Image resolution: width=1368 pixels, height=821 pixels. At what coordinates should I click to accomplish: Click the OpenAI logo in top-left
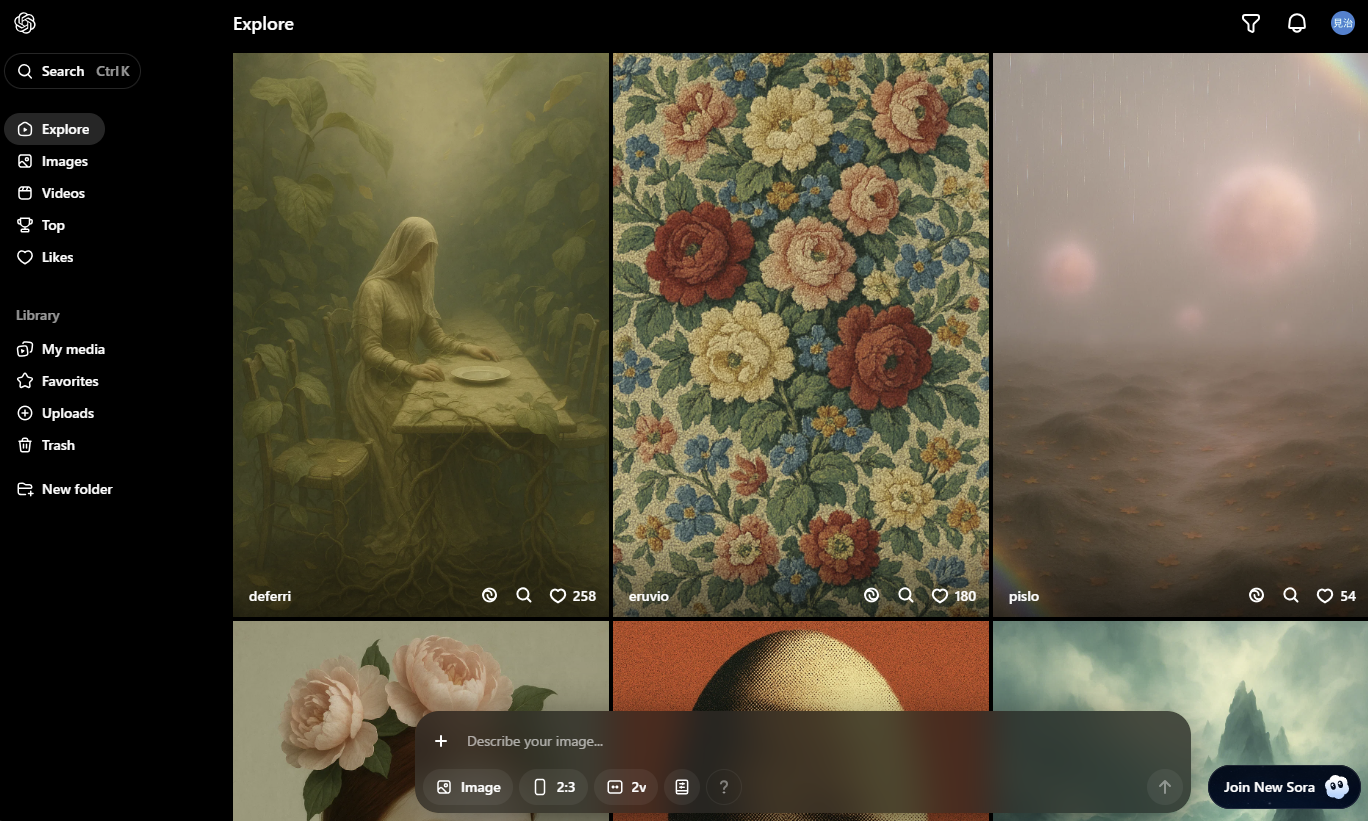(25, 23)
